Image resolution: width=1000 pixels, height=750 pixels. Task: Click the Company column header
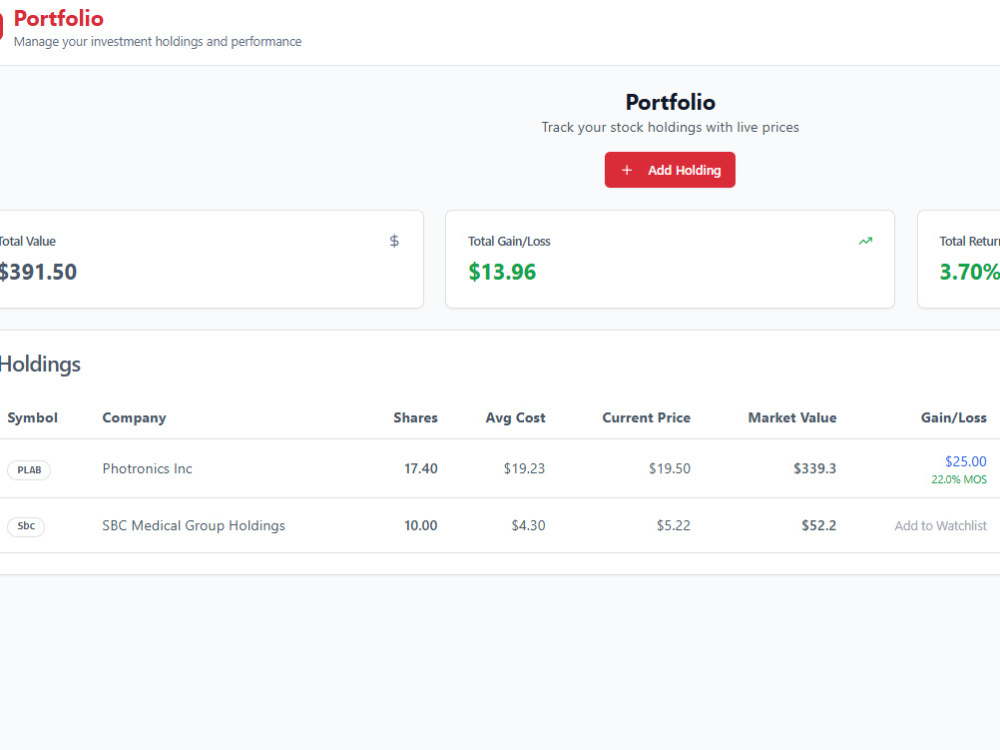coord(134,418)
